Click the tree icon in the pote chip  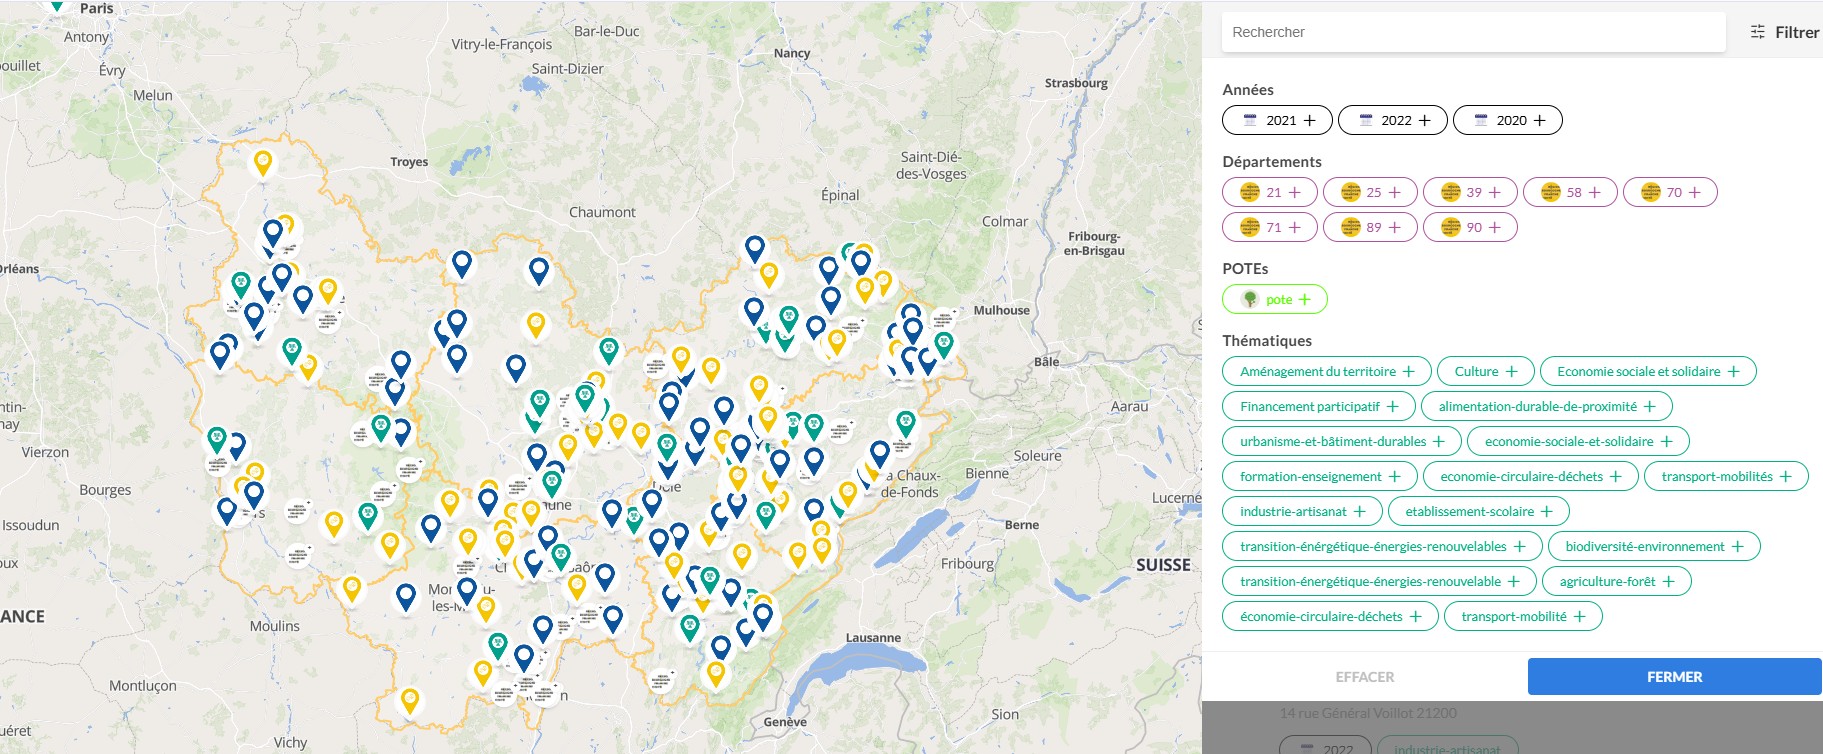click(x=1249, y=299)
